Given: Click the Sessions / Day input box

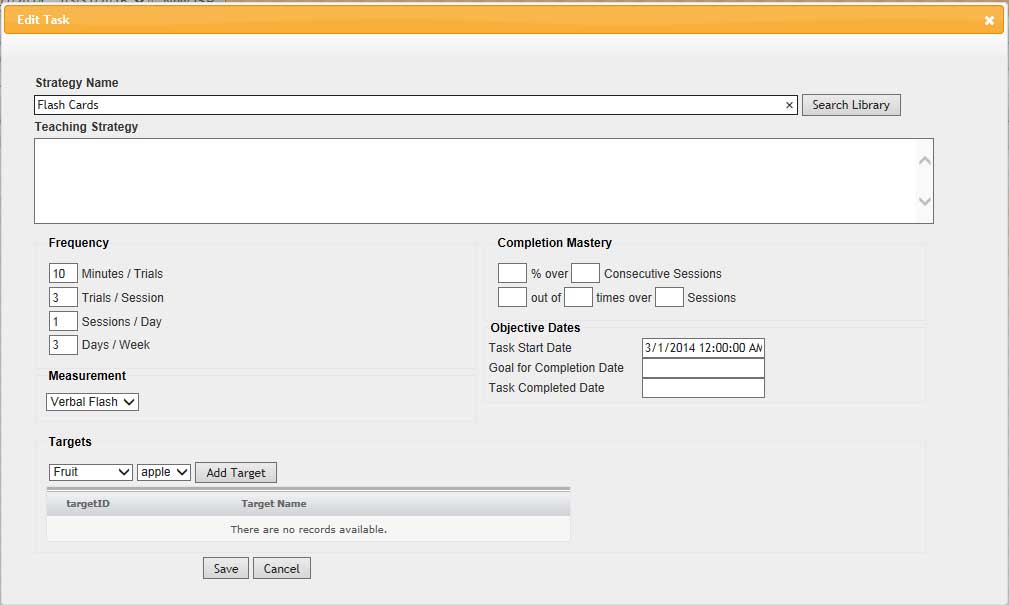Looking at the screenshot, I should (x=63, y=322).
